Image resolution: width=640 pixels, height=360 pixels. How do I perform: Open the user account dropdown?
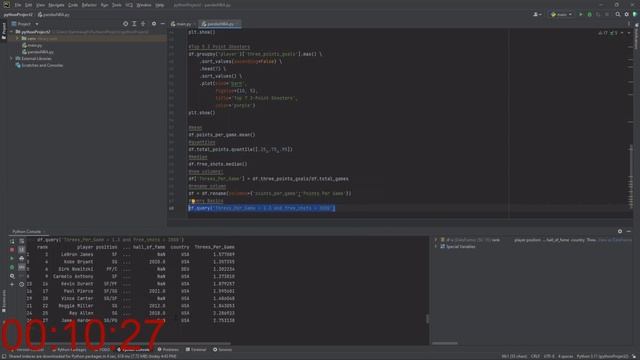537,15
